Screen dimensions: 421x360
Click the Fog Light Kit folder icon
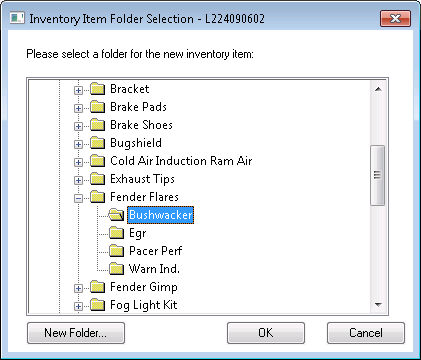click(98, 305)
